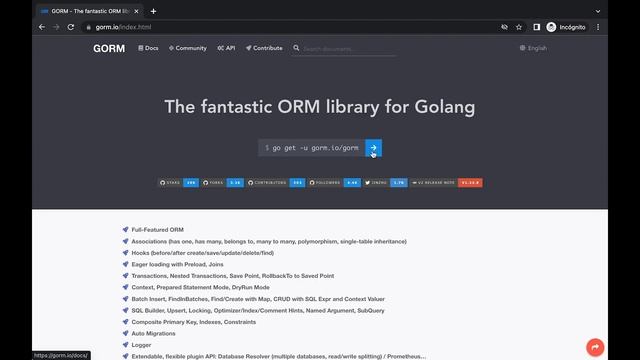The height and width of the screenshot is (360, 640).
Task: Open the GitHub Stars badge
Action: coord(179,183)
